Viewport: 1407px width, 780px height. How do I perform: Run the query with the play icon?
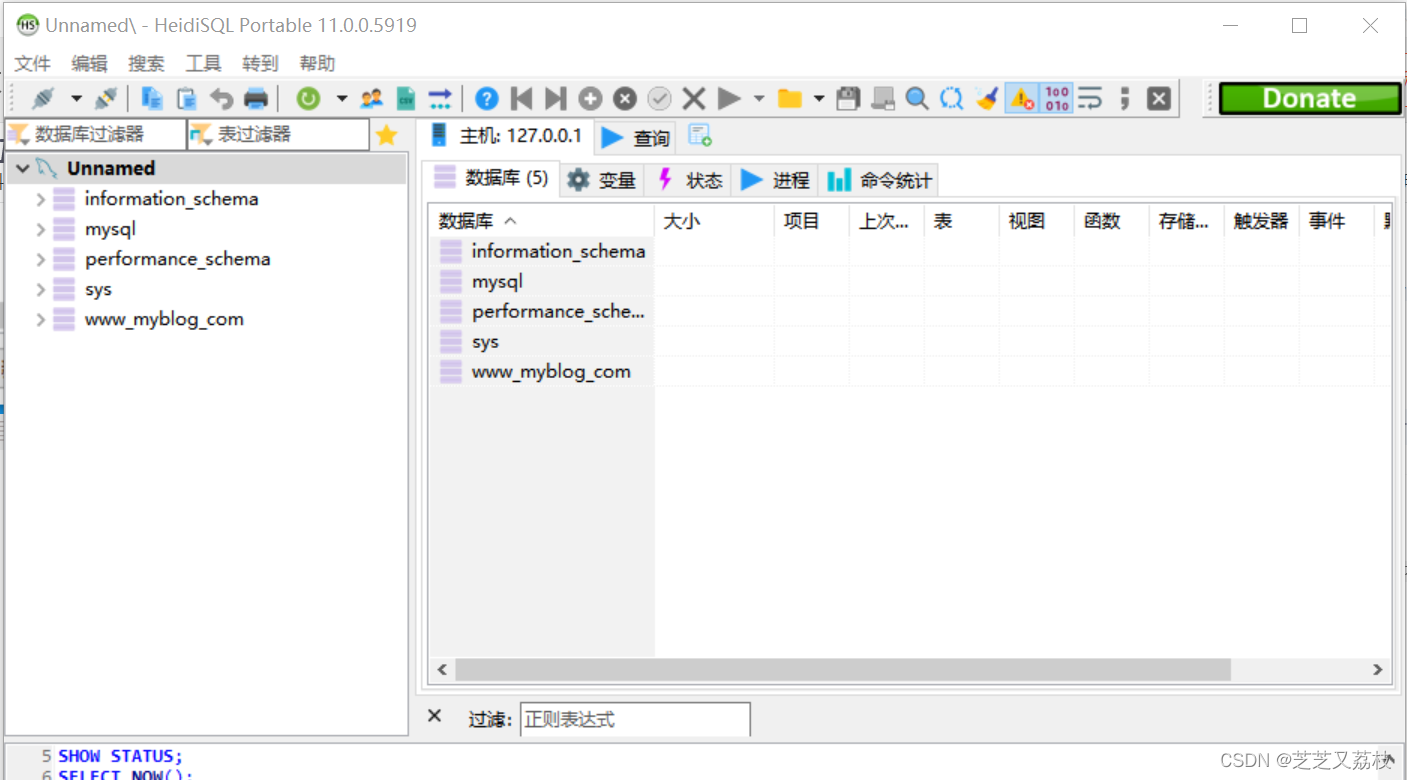[729, 98]
